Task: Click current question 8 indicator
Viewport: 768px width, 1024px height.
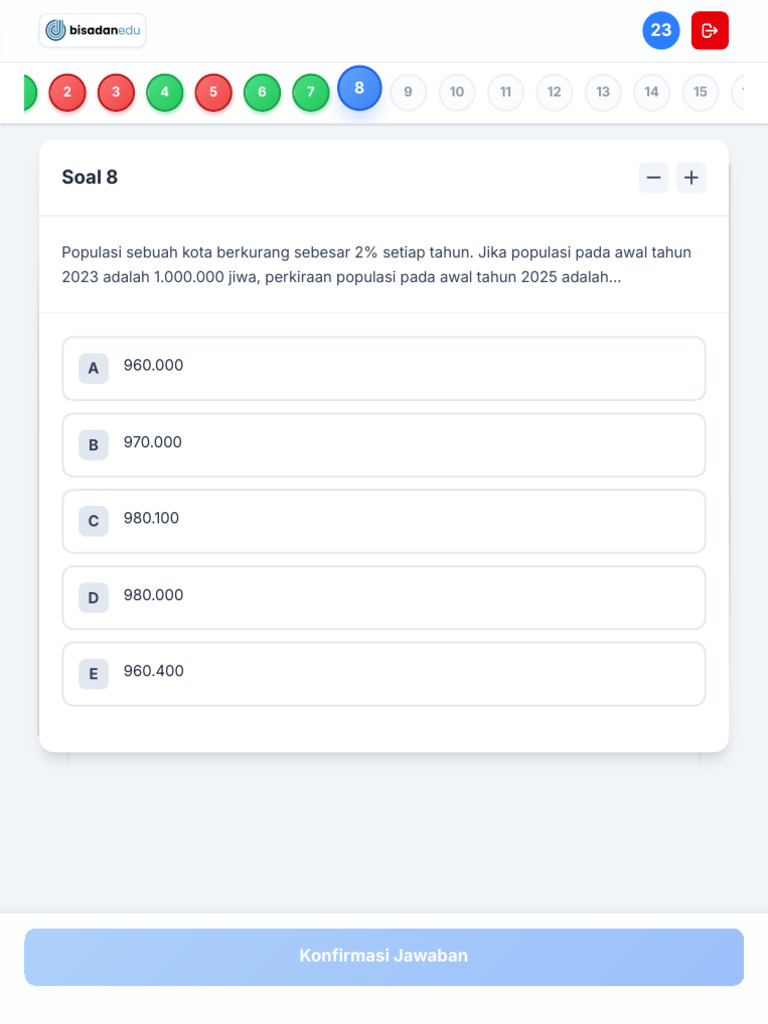Action: 359,88
